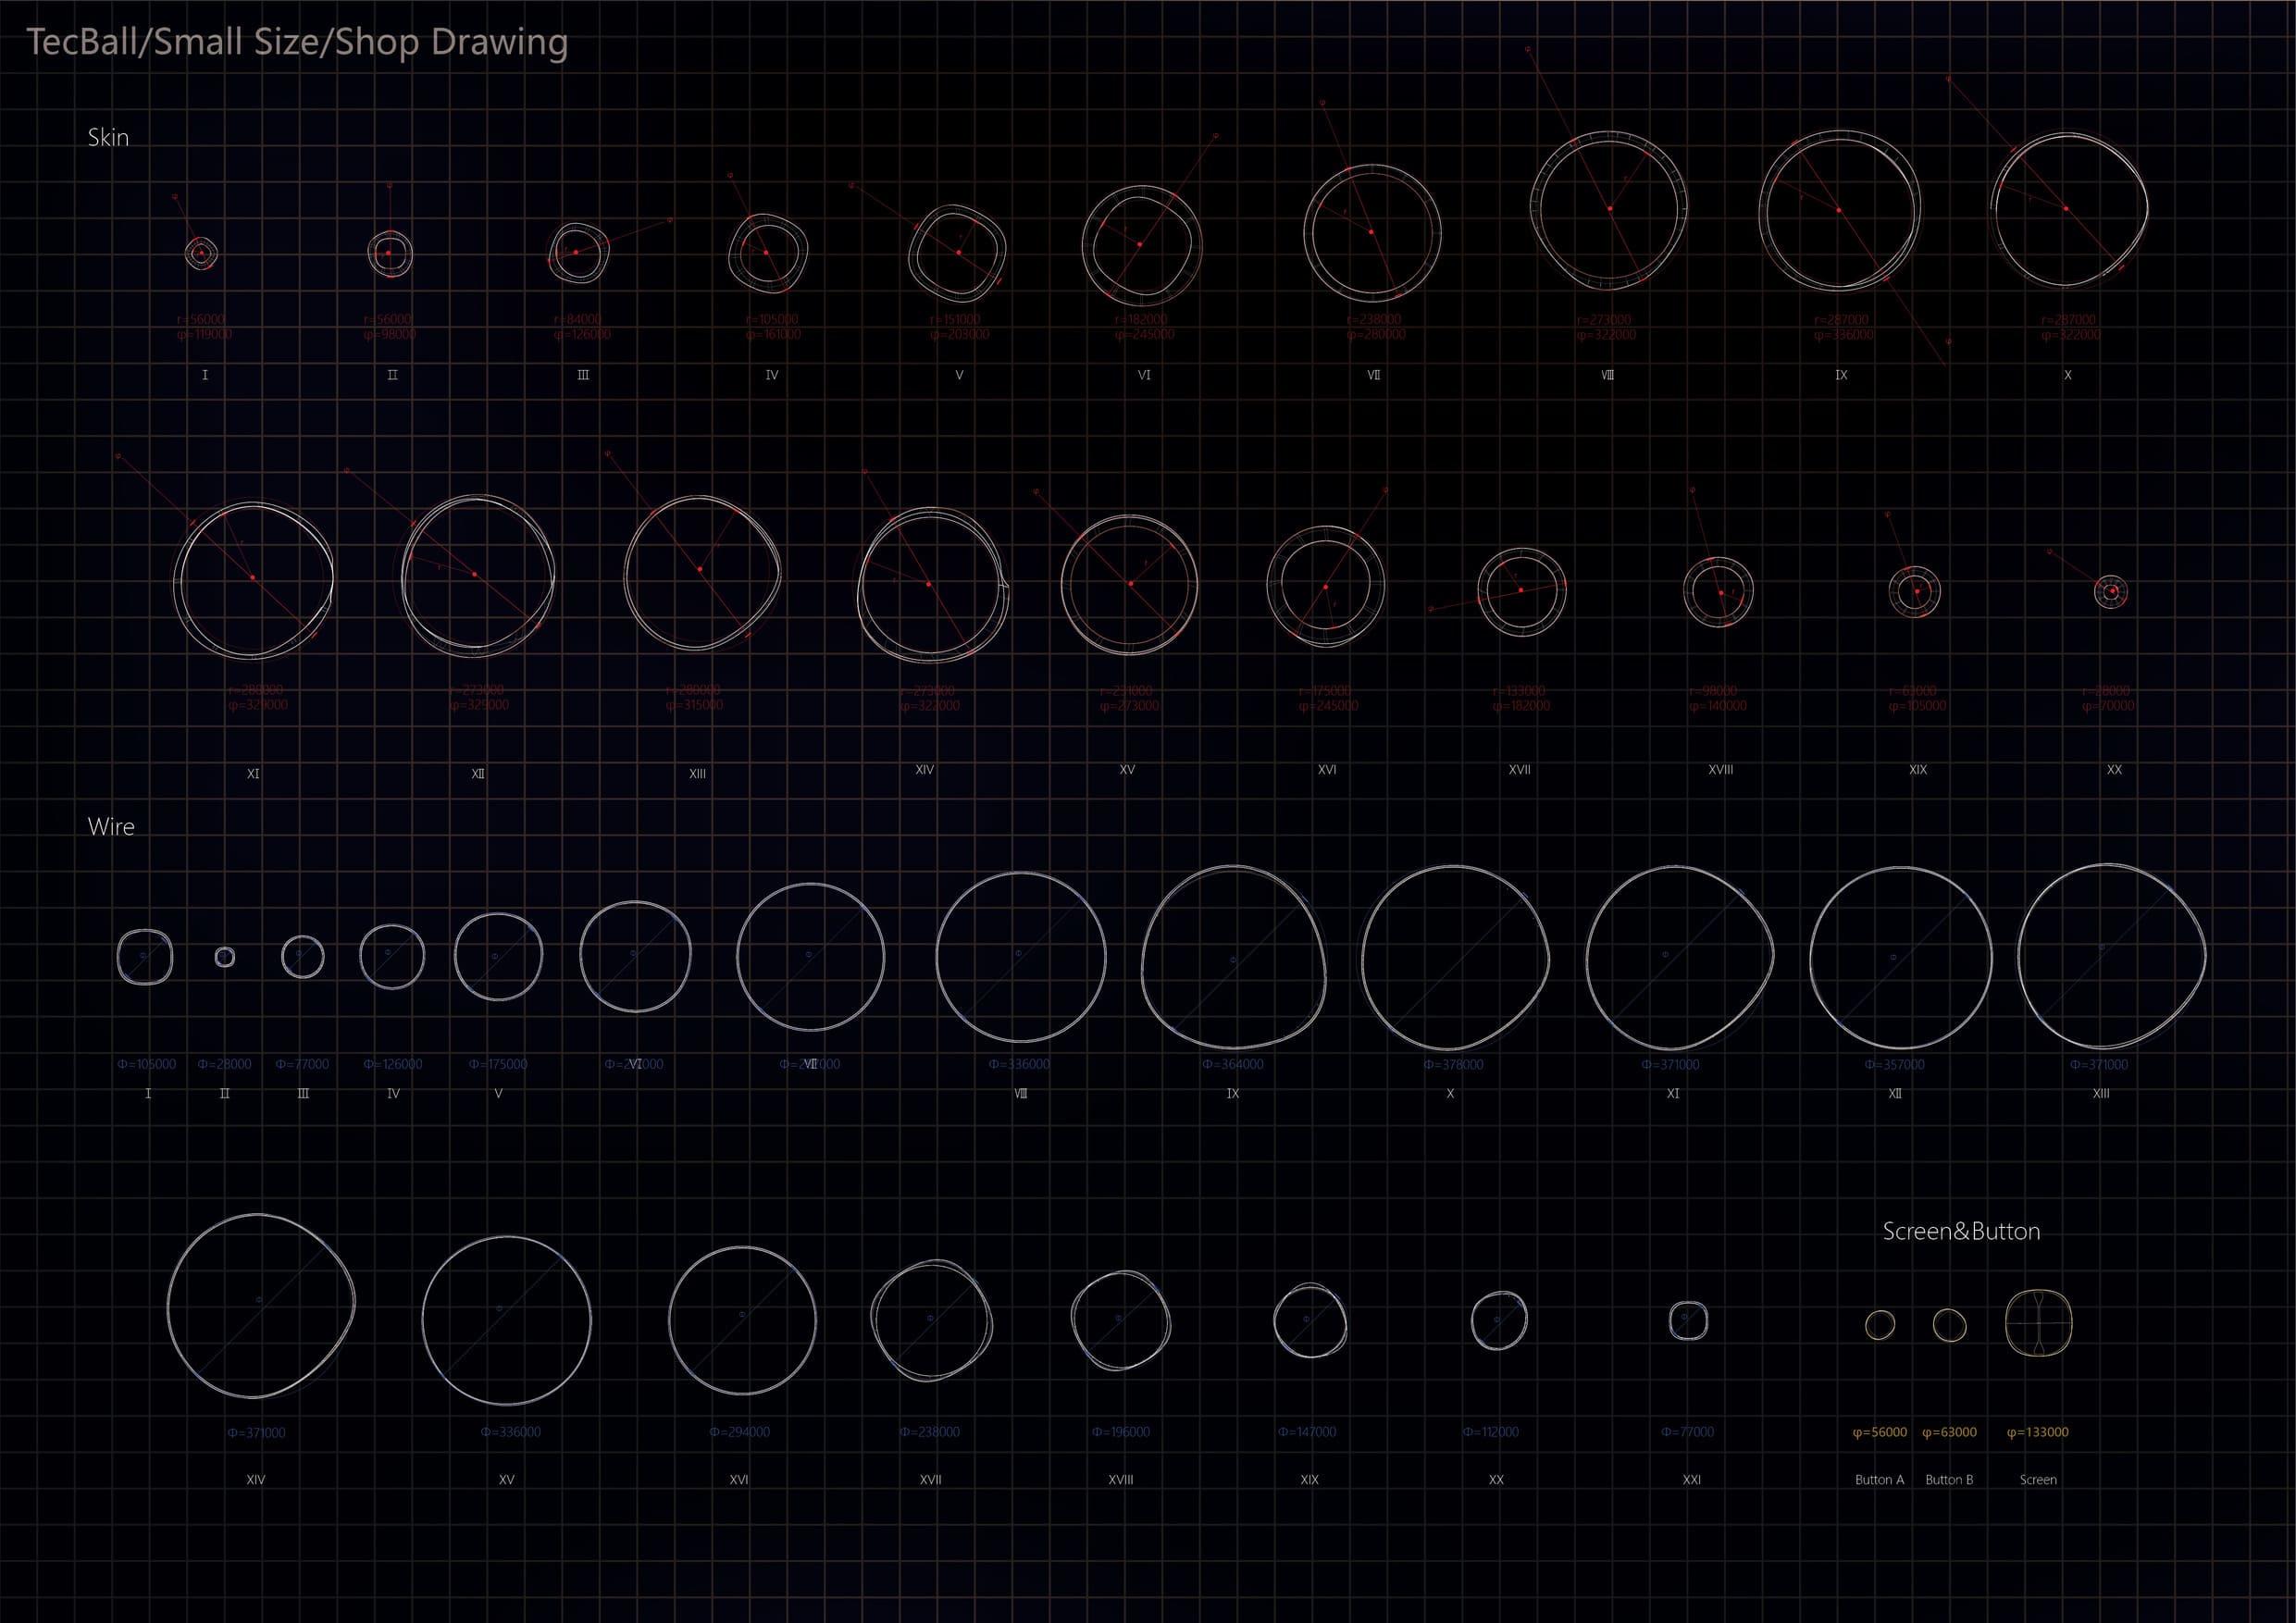Select the Screen shape drawing

[2038, 1323]
